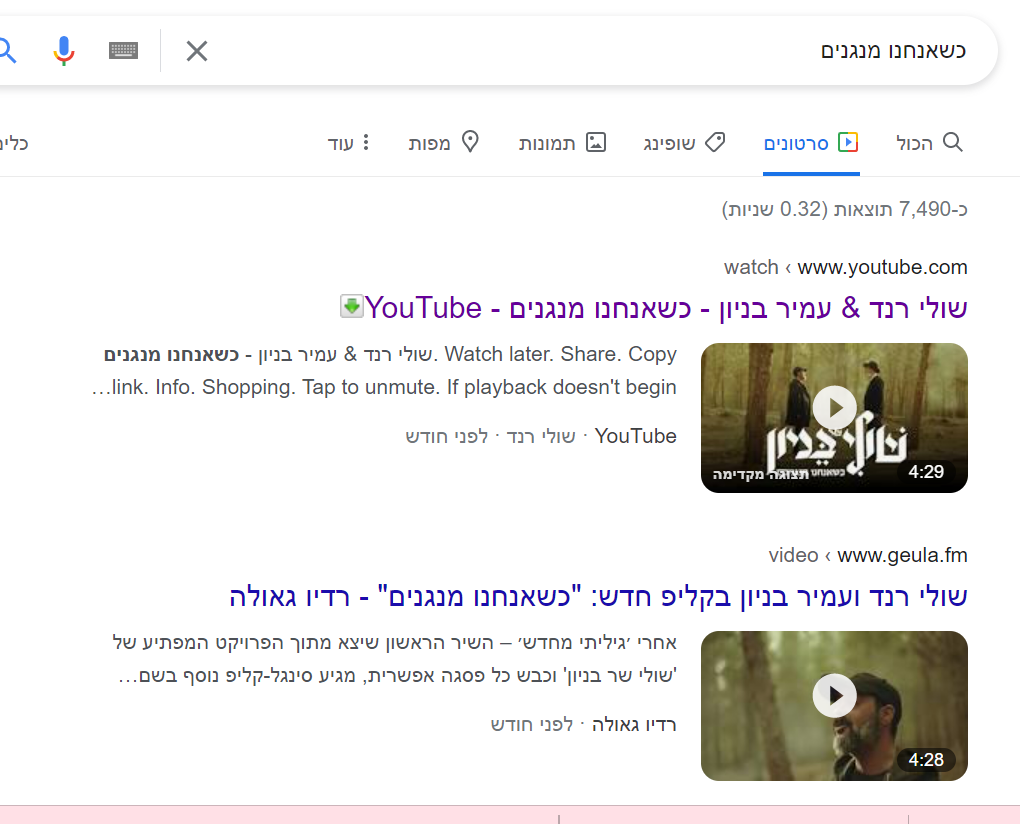Click the search magnifier icon
The width and height of the screenshot is (1020, 824).
click(x=10, y=50)
